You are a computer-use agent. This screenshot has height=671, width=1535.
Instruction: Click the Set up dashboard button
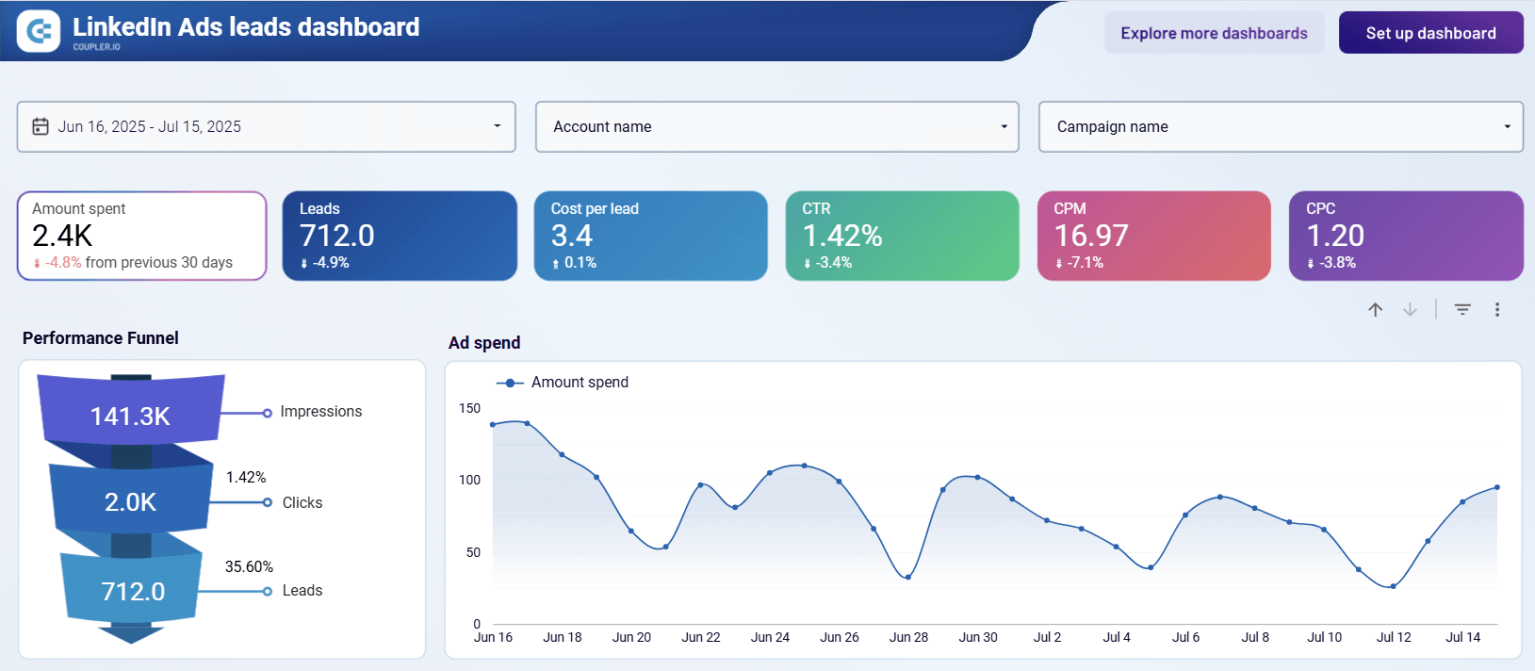(x=1430, y=33)
